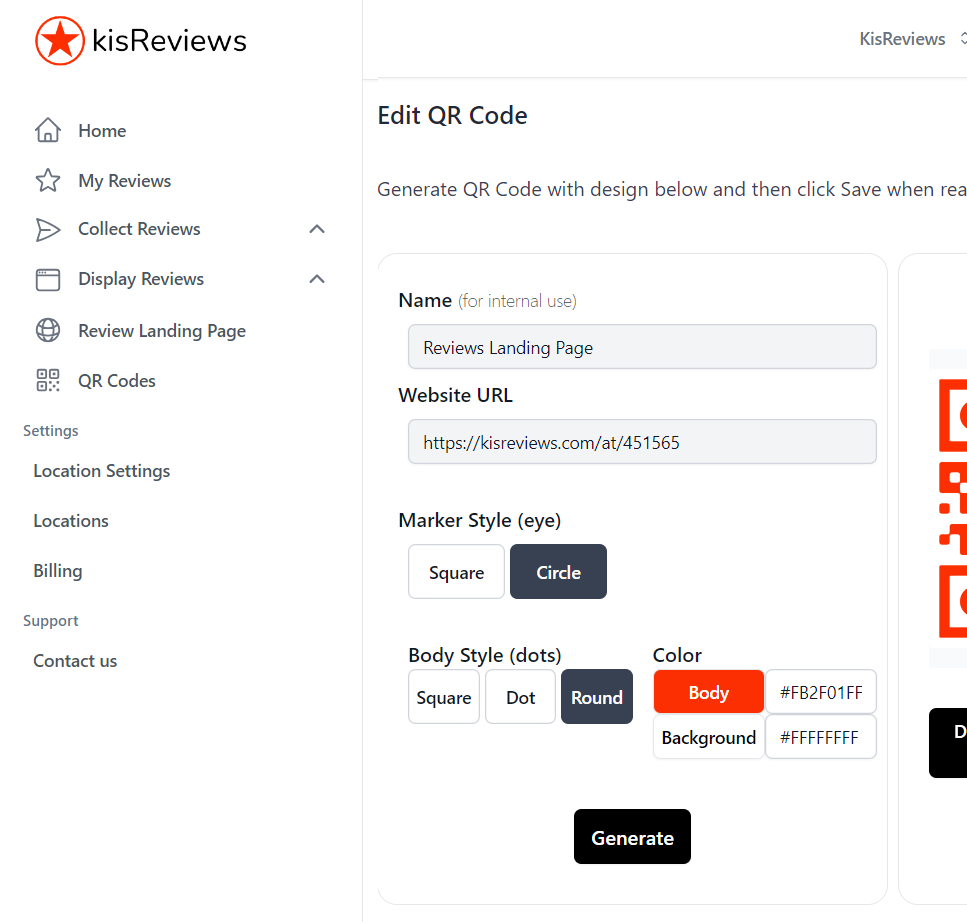Image resolution: width=967 pixels, height=922 pixels.
Task: Click the Website URL input field
Action: [642, 442]
